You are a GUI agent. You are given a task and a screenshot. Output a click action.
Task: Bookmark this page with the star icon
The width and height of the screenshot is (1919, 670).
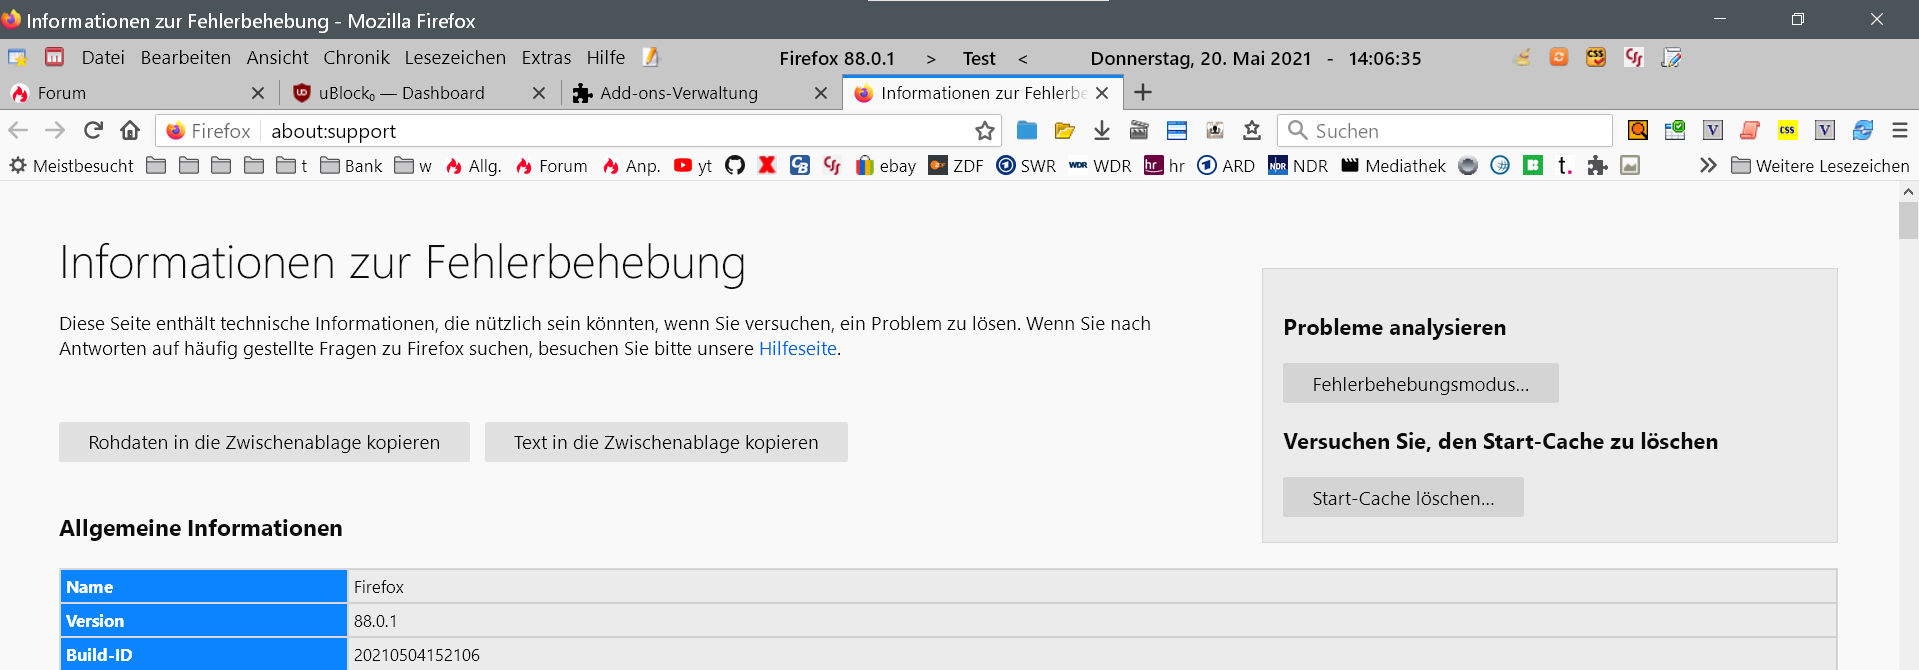985,131
